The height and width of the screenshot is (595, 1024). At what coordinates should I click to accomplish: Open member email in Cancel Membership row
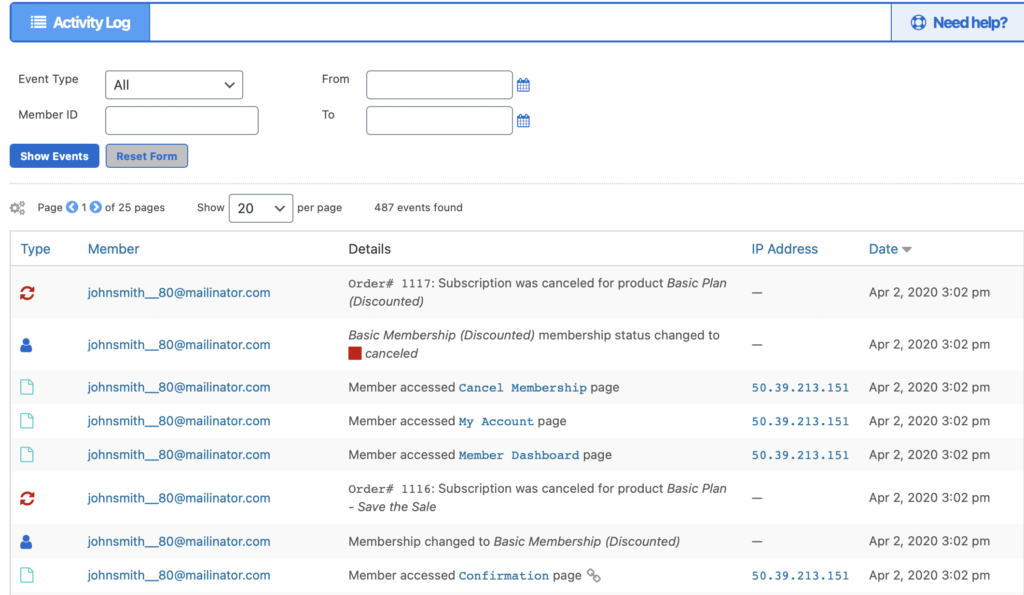(x=179, y=387)
